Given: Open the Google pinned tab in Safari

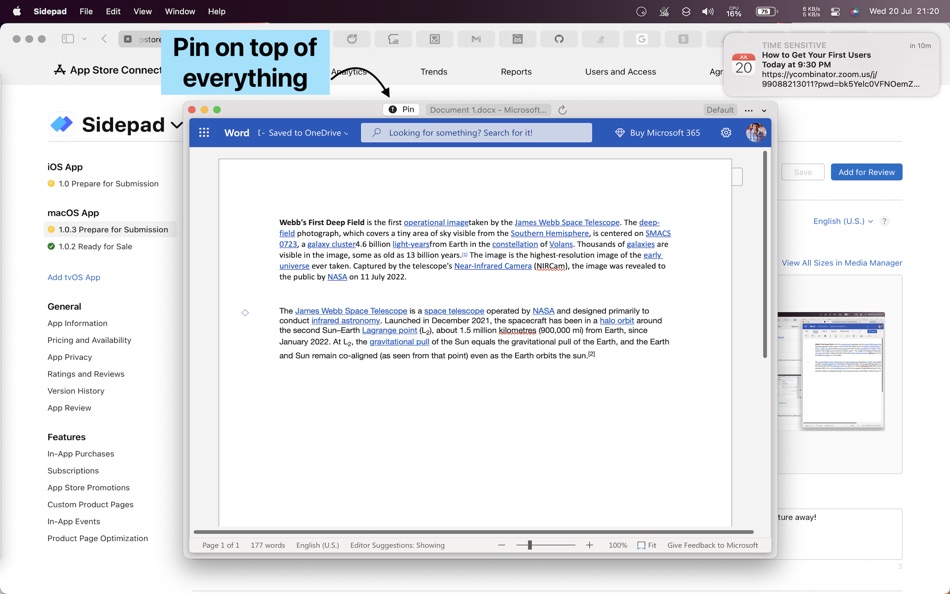Looking at the screenshot, I should (642, 39).
